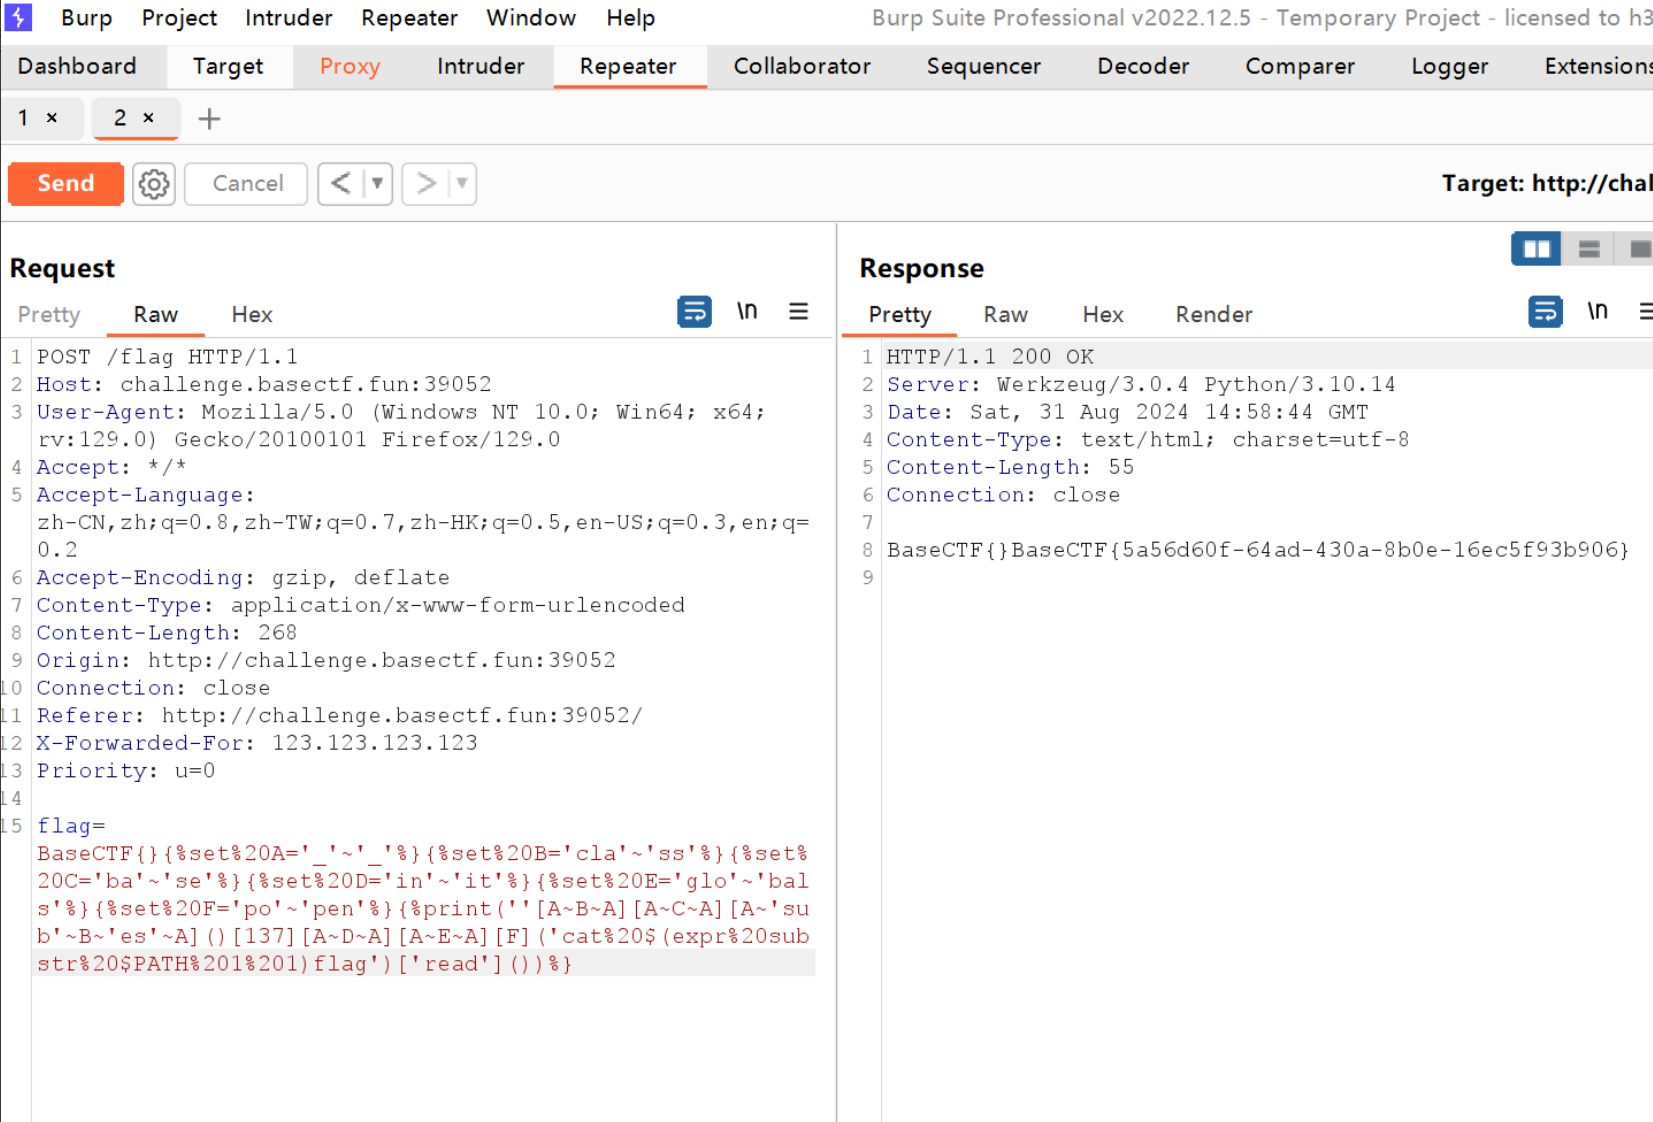Click the orange Send button
This screenshot has height=1122, width=1653.
(66, 184)
